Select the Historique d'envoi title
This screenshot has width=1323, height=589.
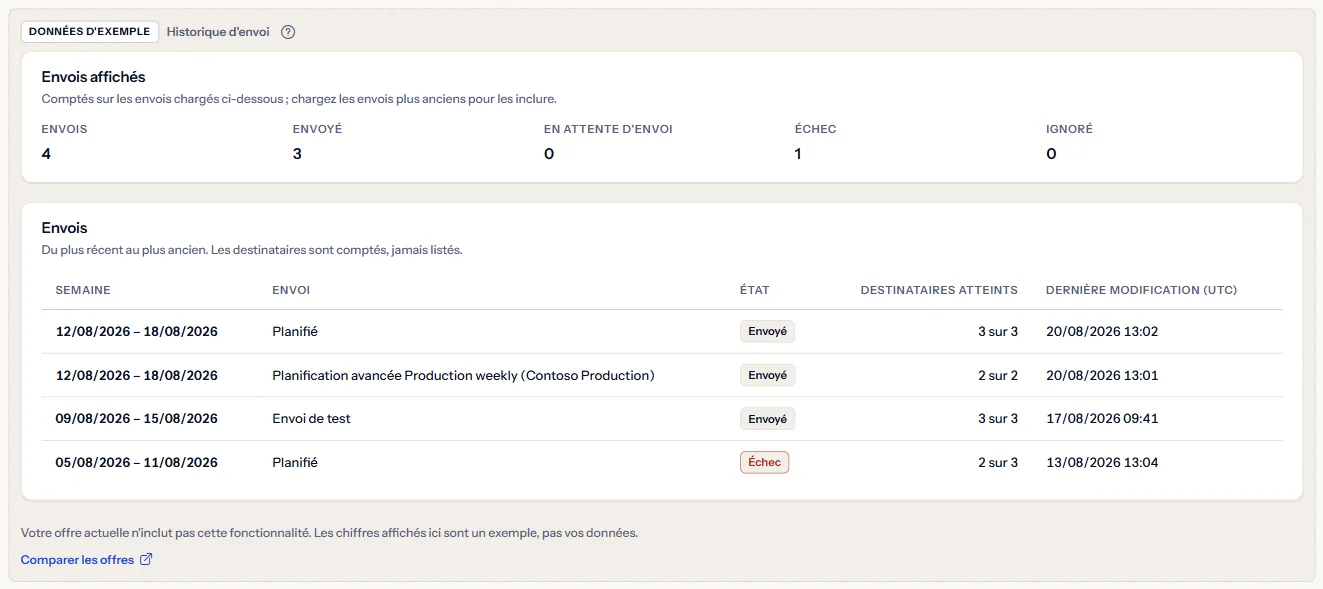218,32
